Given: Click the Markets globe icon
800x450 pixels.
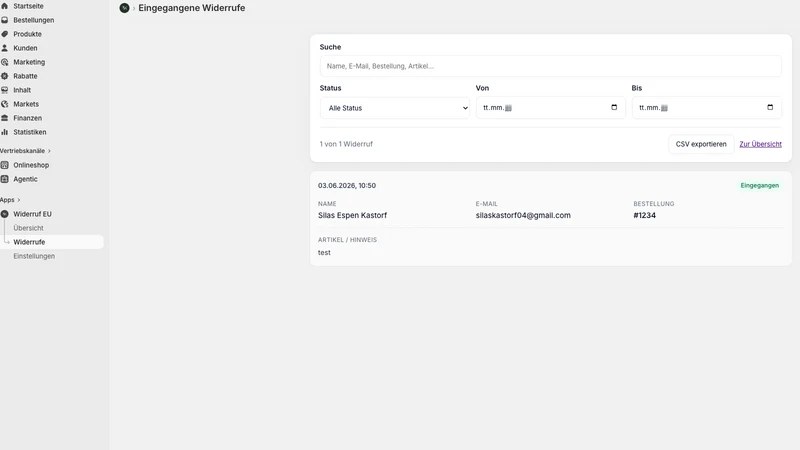Looking at the screenshot, I should [x=5, y=104].
